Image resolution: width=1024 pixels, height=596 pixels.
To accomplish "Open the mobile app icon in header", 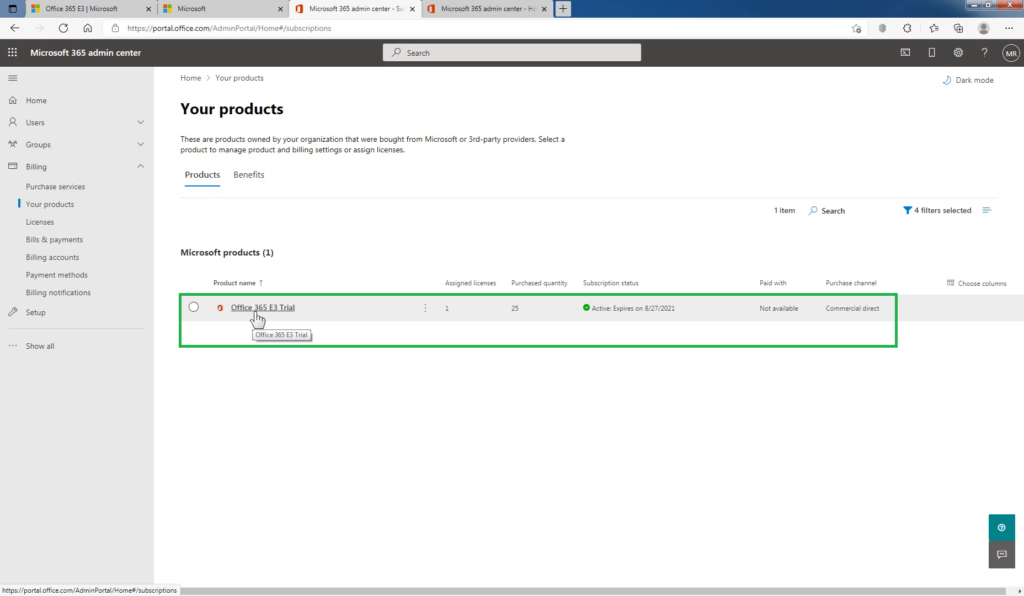I will (932, 52).
